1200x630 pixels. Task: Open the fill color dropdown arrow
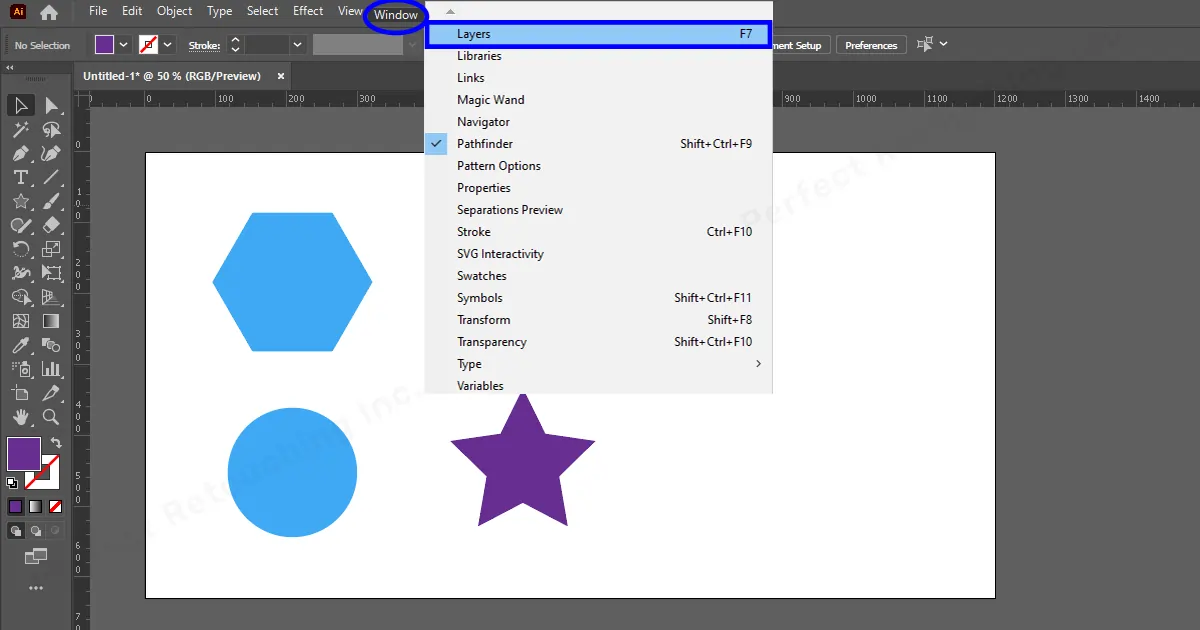coord(124,45)
